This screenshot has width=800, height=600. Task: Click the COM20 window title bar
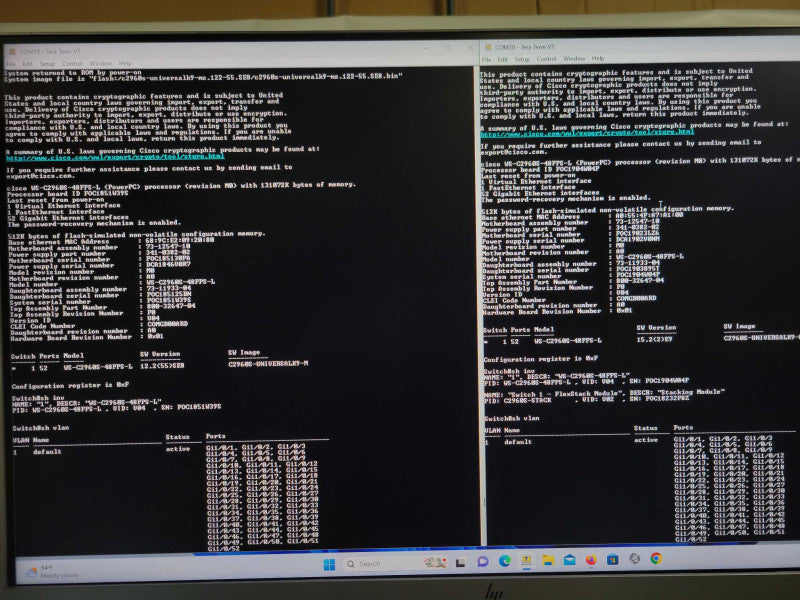[x=640, y=46]
